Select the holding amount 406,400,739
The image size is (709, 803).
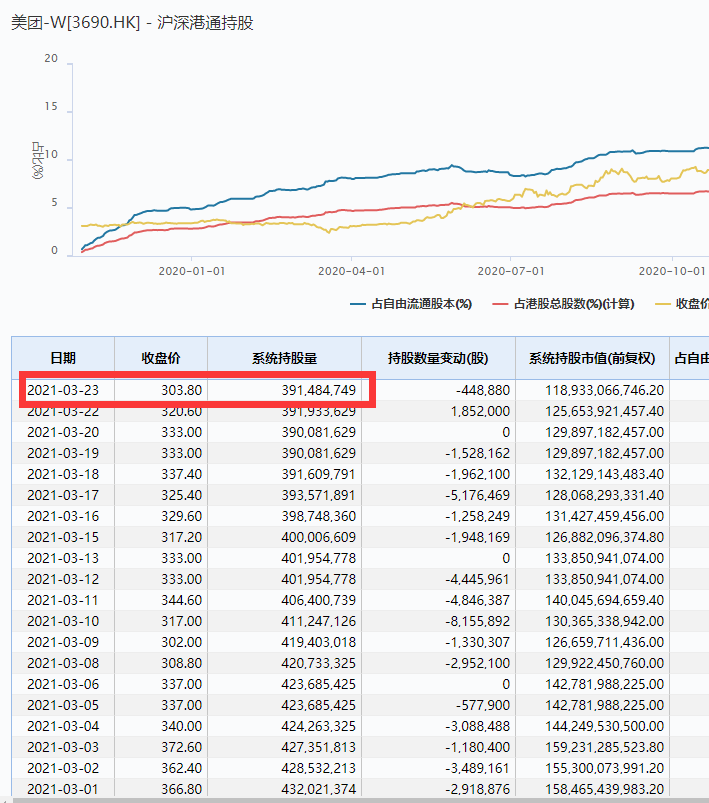point(319,600)
